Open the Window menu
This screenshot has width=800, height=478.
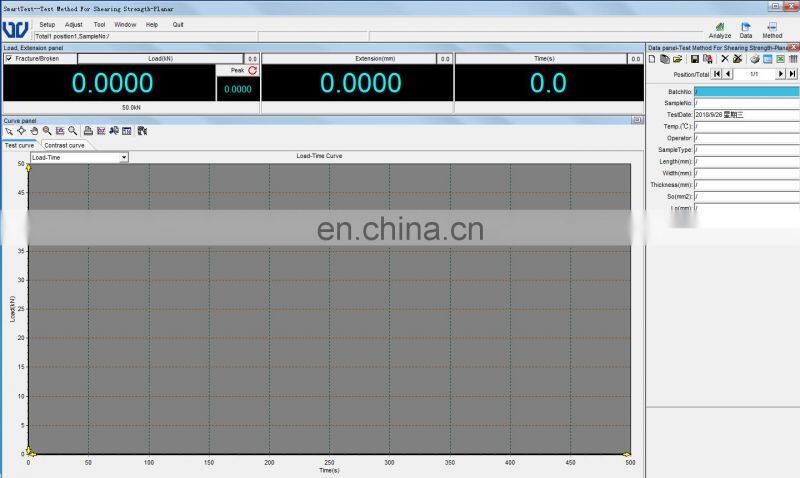pos(125,24)
